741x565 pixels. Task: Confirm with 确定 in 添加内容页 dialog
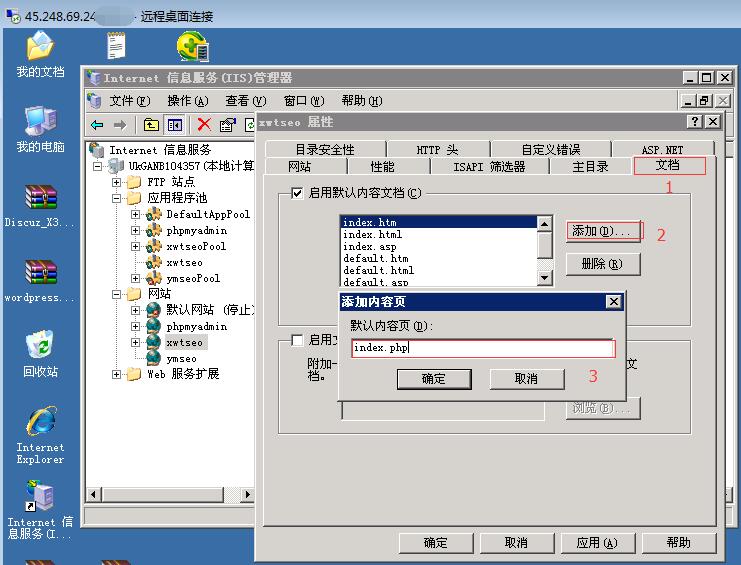coord(434,379)
